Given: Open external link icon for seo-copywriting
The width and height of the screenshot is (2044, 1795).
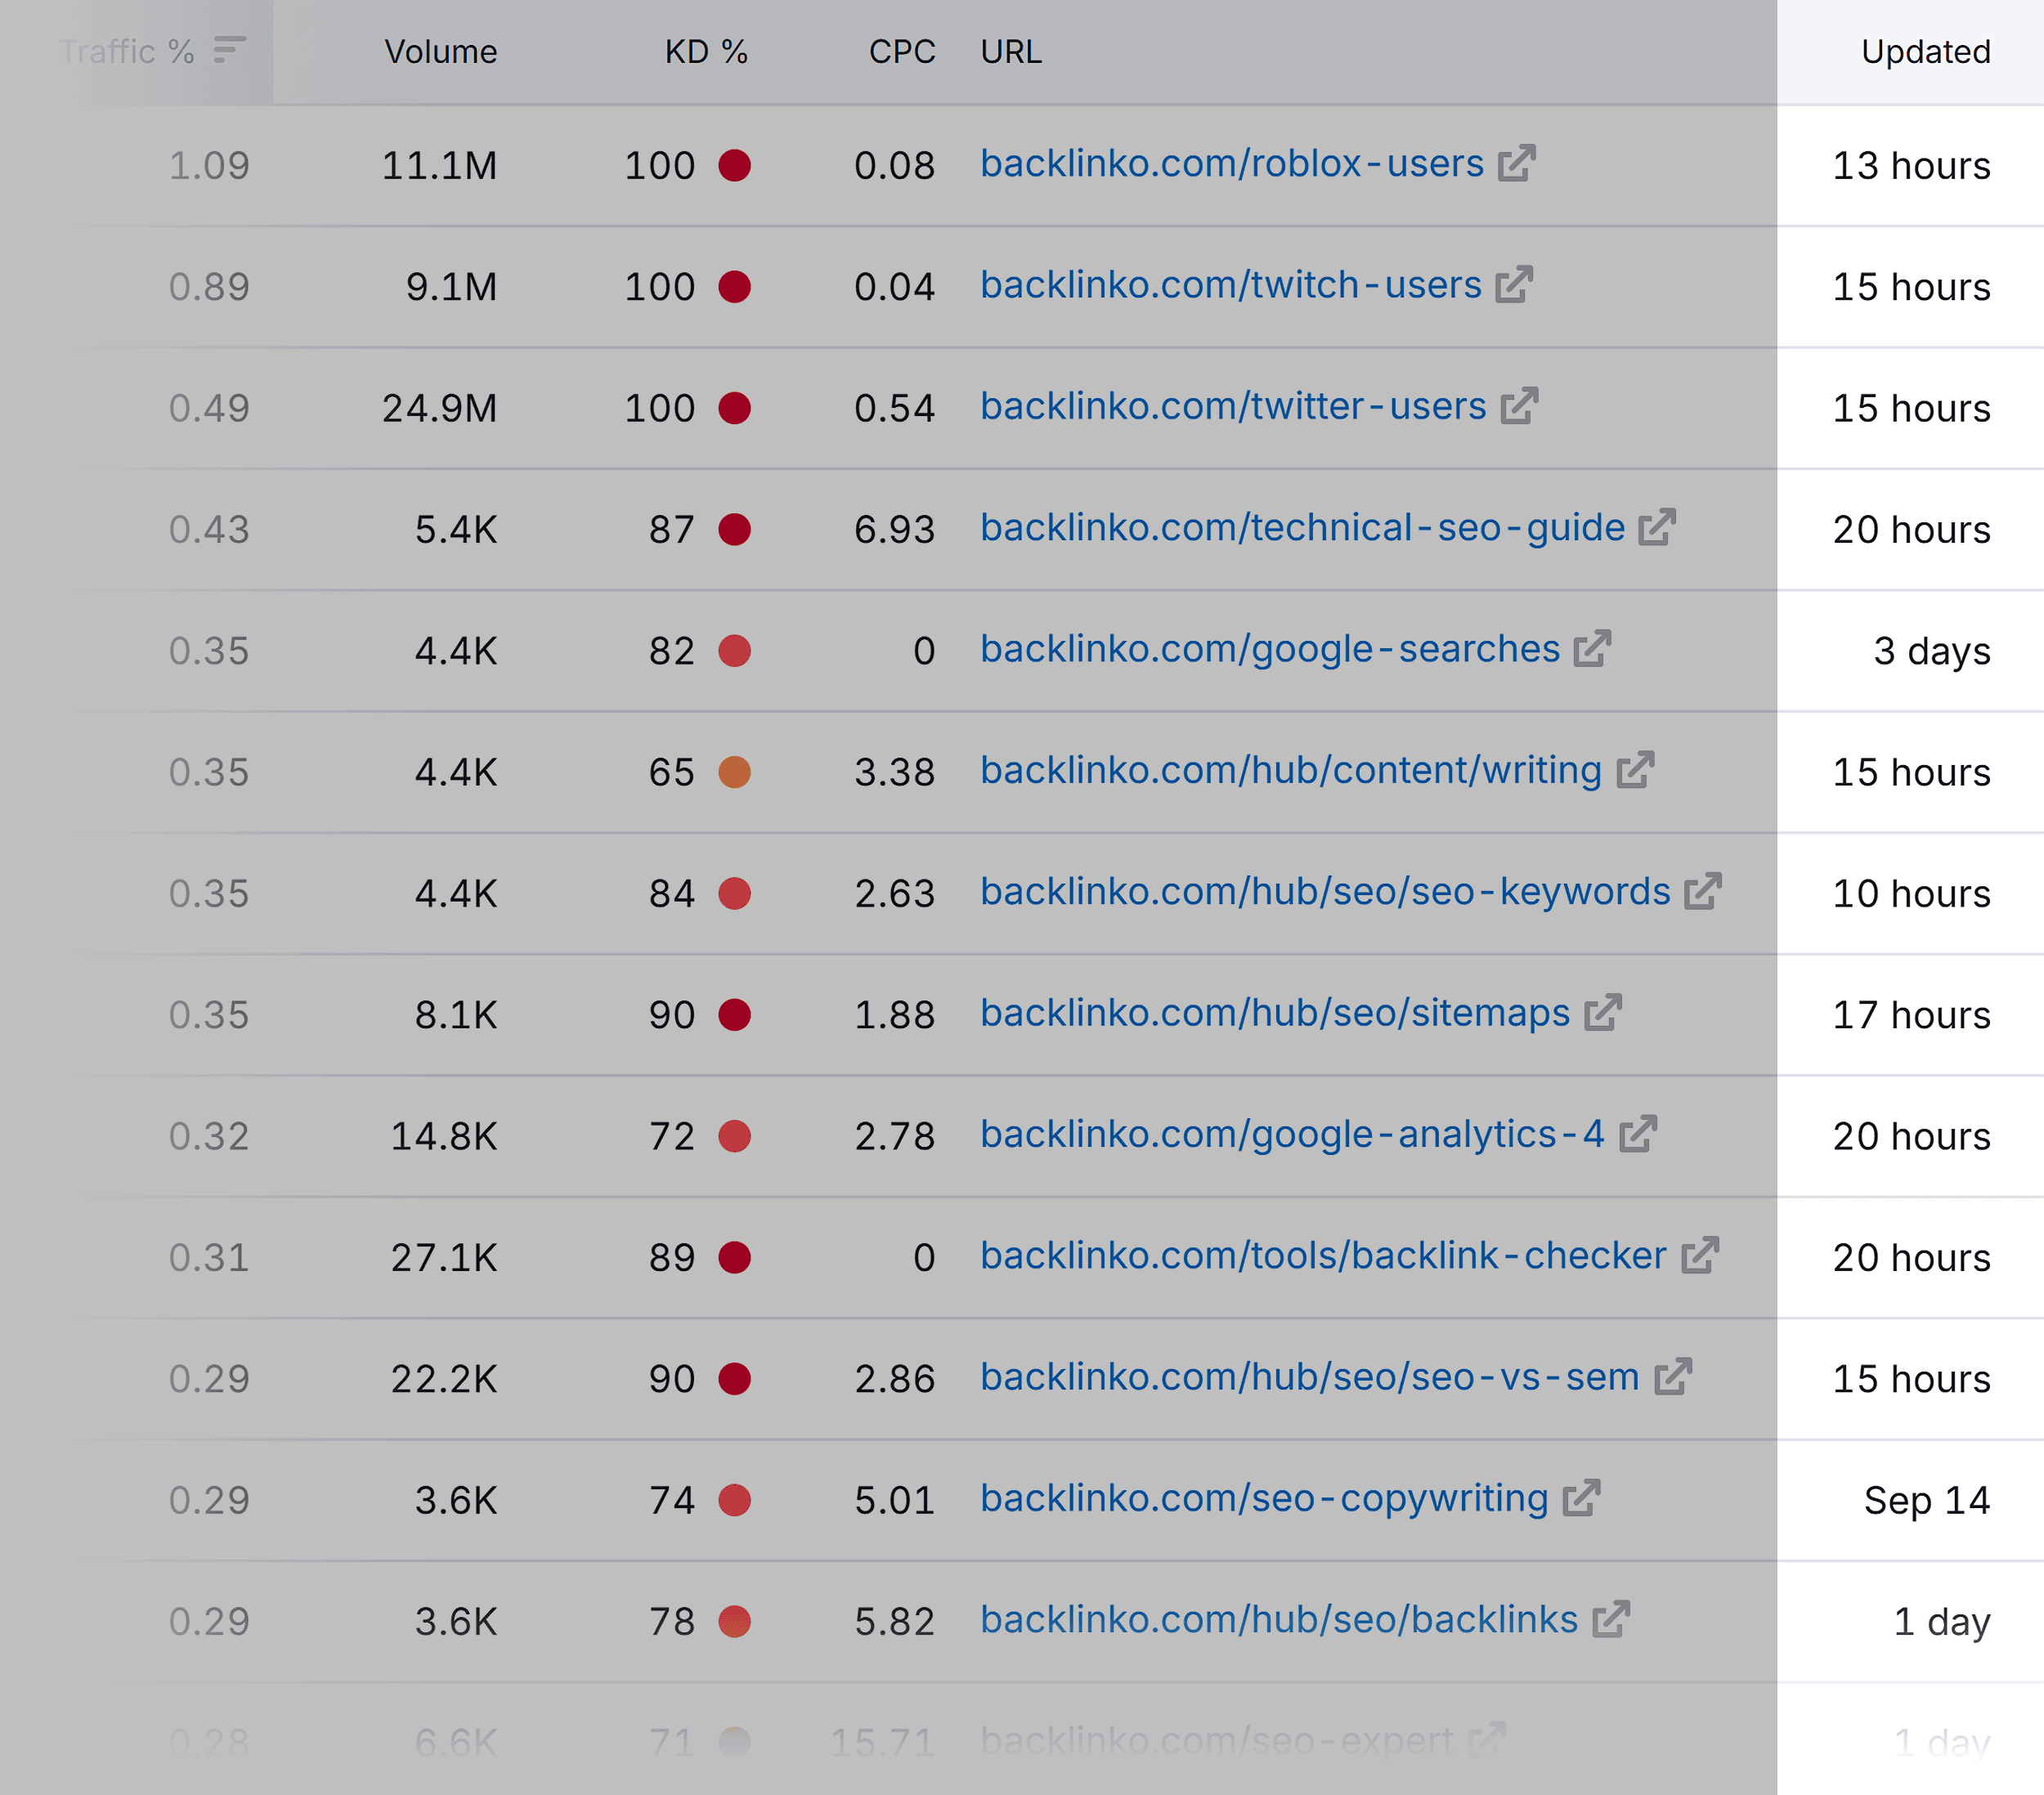Looking at the screenshot, I should coord(1581,1498).
